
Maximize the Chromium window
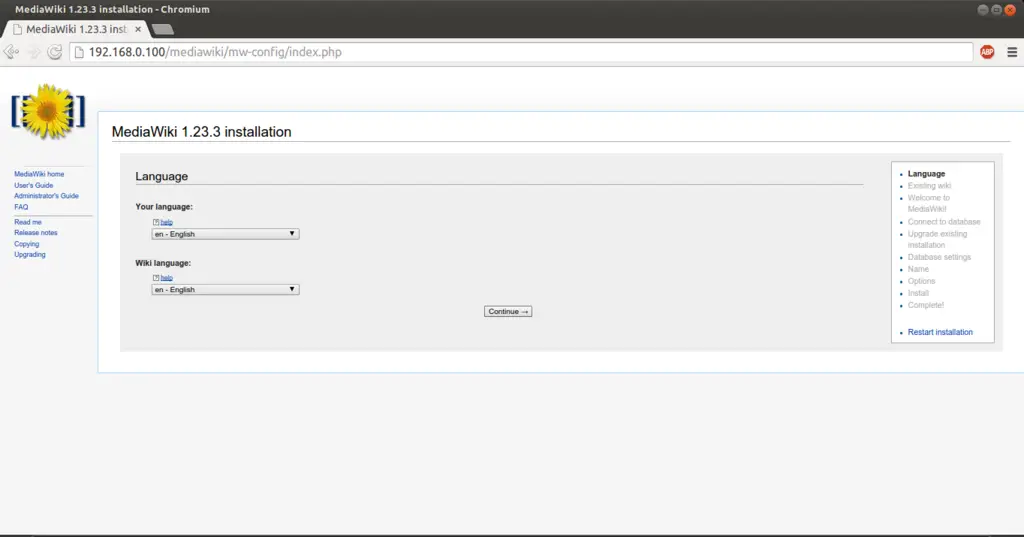pos(996,10)
